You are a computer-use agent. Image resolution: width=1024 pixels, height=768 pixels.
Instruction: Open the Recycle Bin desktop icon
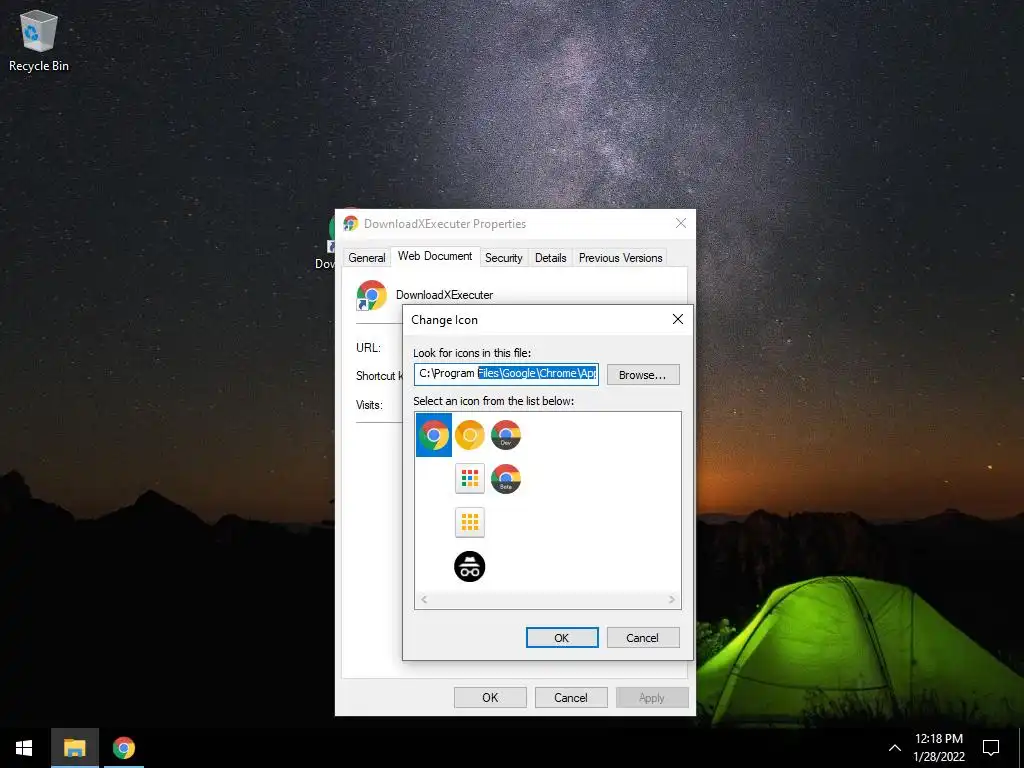click(x=39, y=40)
